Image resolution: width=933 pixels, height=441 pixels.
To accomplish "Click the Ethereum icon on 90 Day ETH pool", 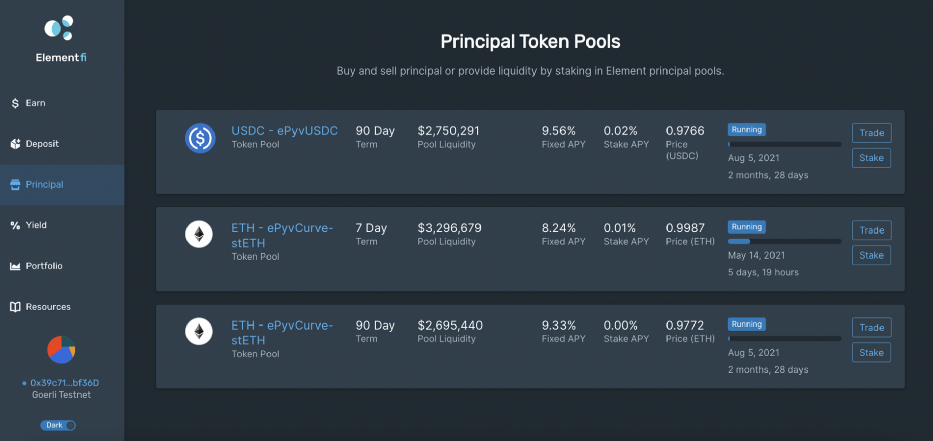I will click(200, 332).
